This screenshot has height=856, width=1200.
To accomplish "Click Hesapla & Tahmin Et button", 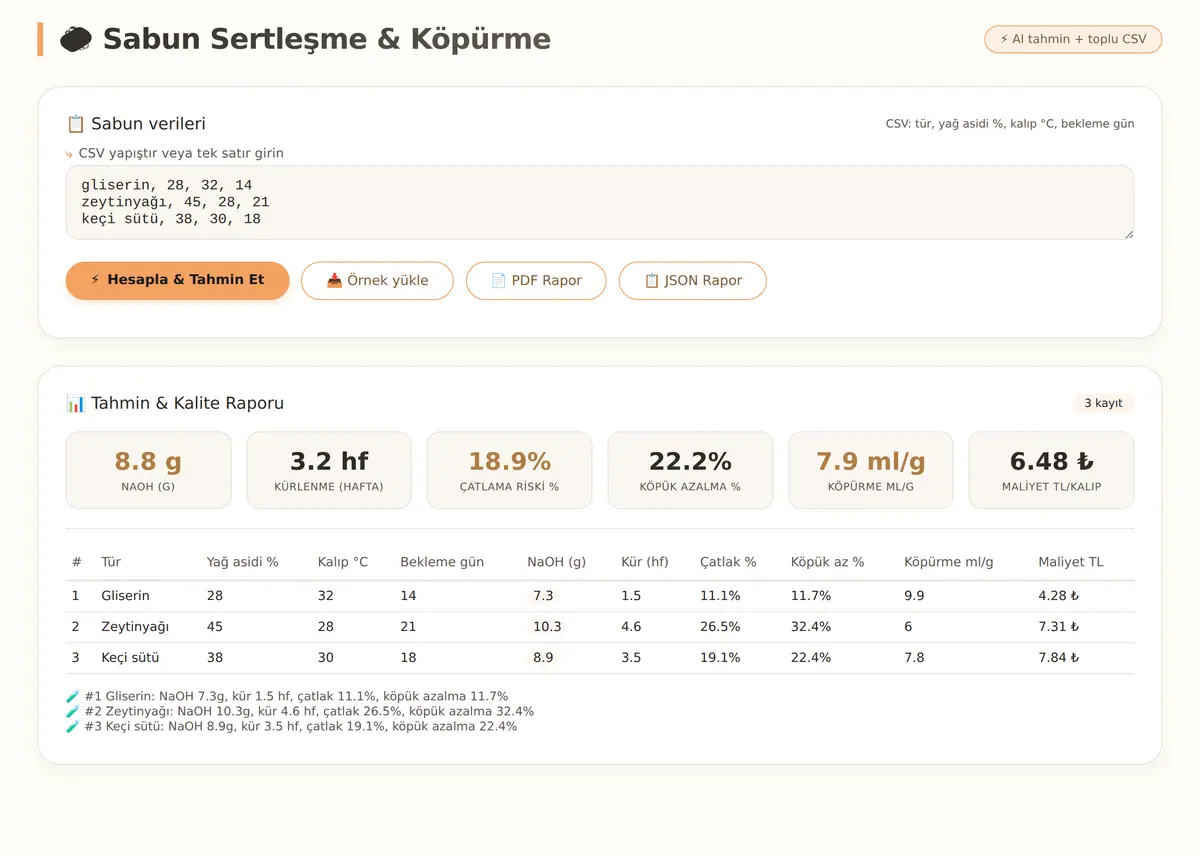I will click(178, 280).
